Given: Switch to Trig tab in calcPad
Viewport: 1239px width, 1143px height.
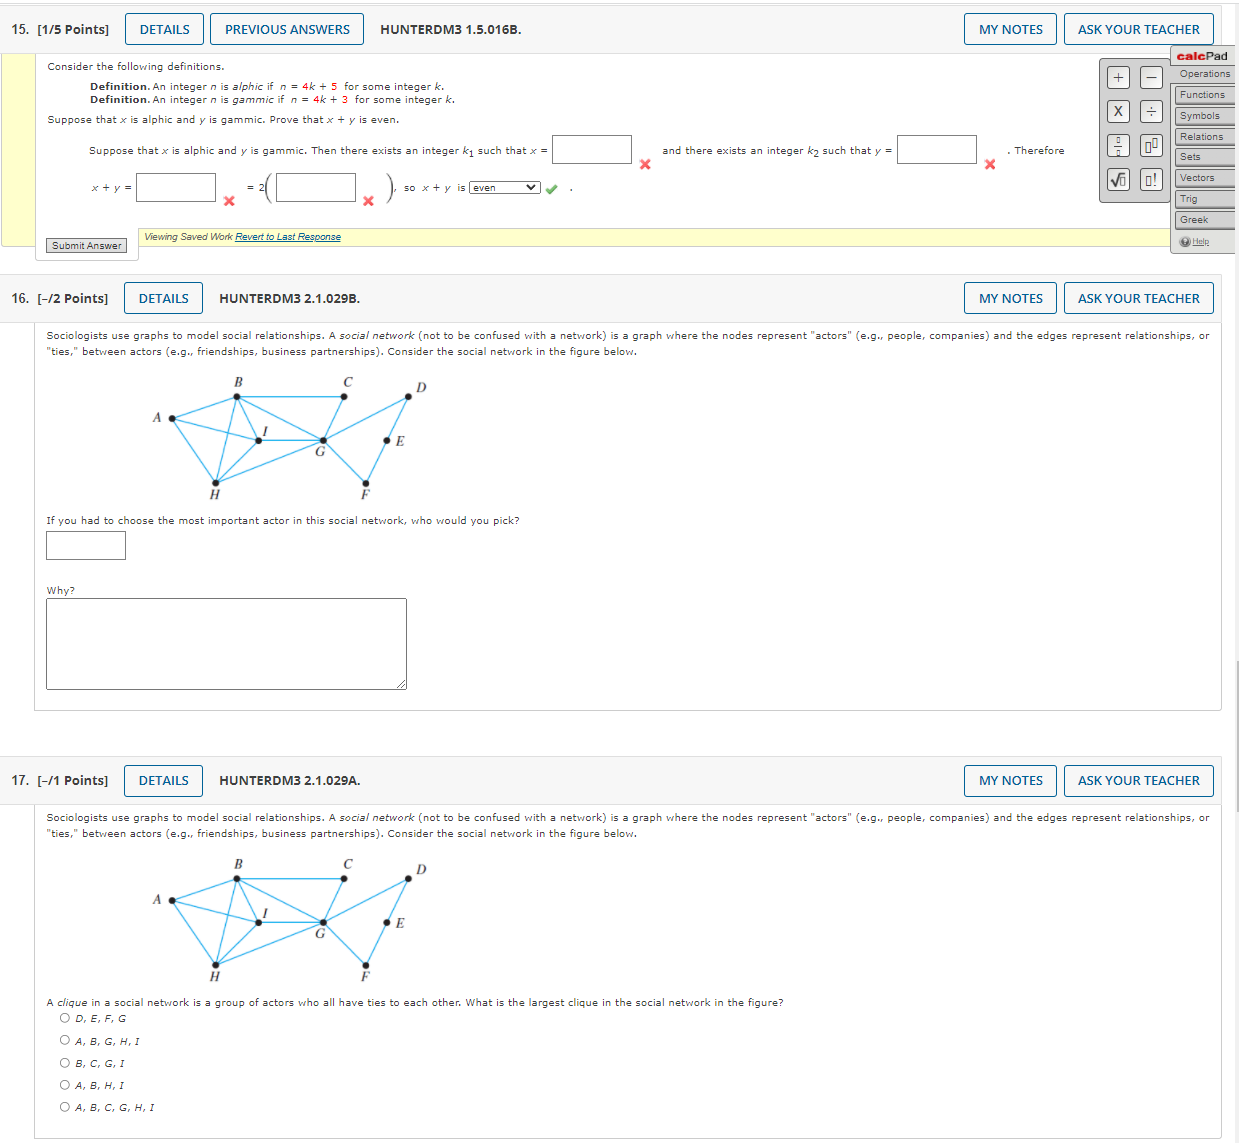Looking at the screenshot, I should pyautogui.click(x=1204, y=199).
